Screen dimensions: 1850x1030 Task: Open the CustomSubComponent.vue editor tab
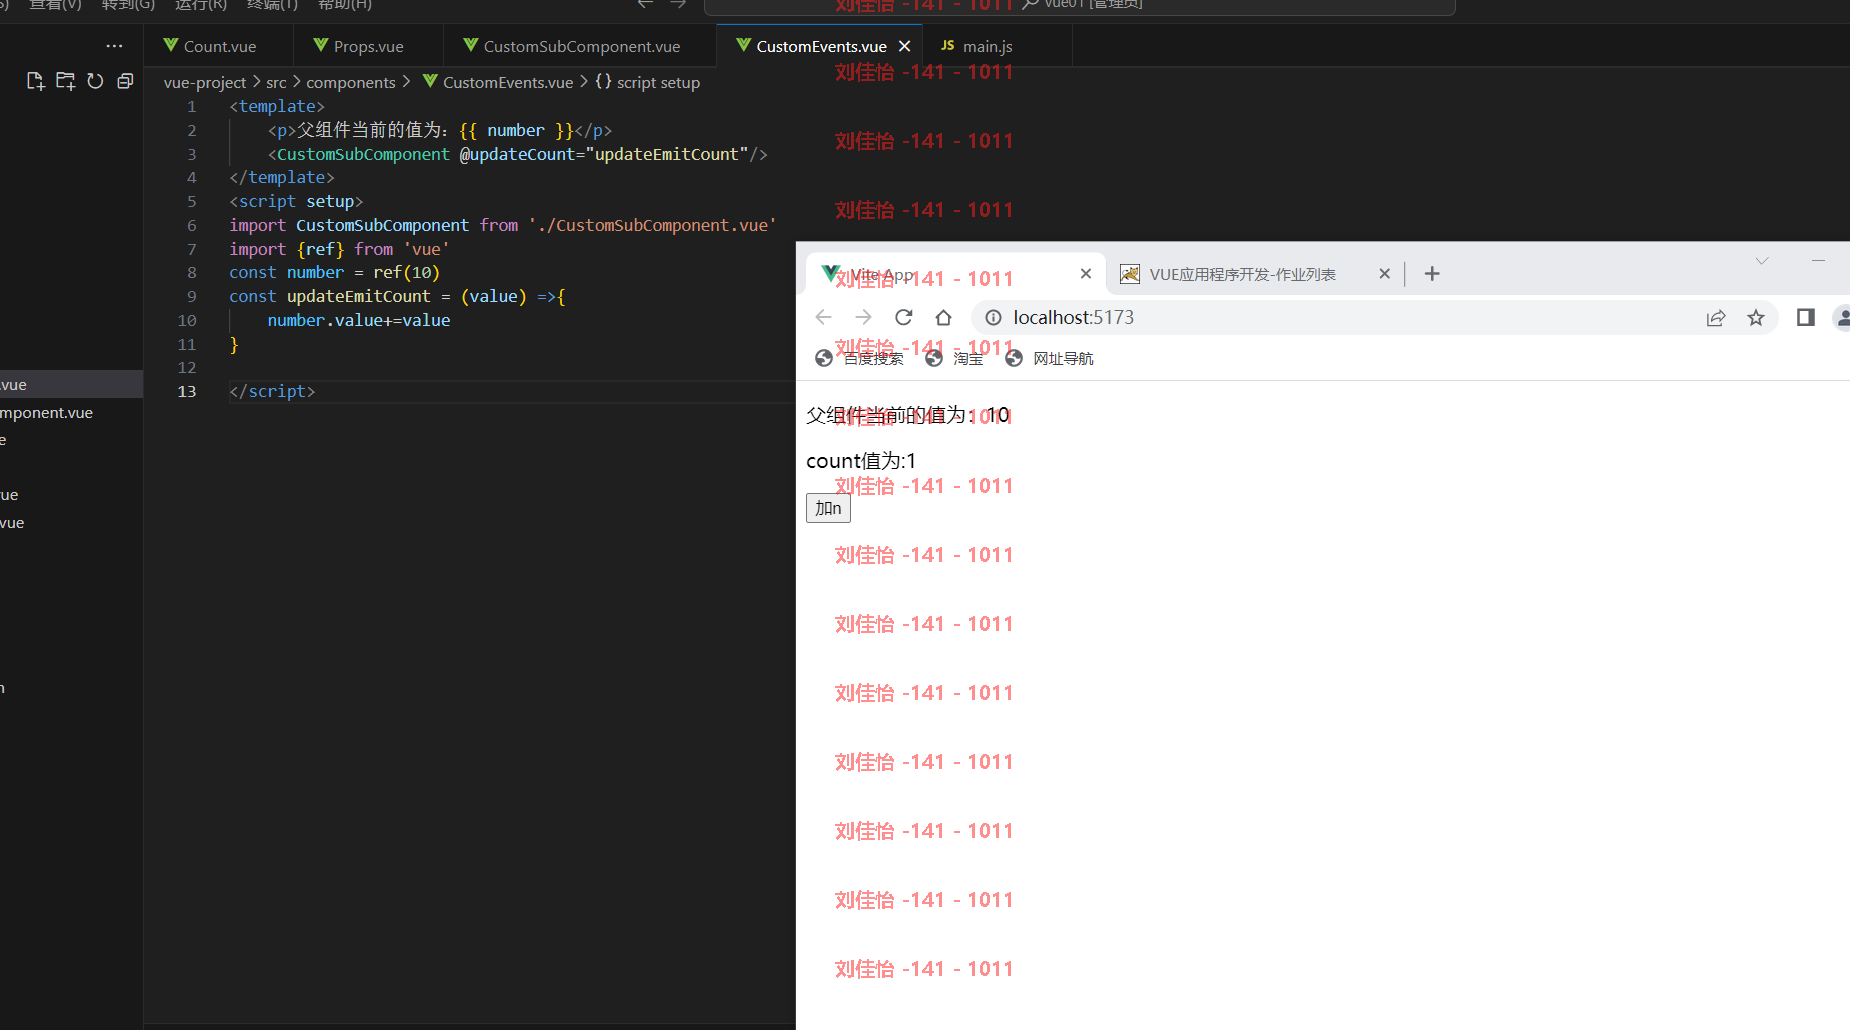pos(581,46)
